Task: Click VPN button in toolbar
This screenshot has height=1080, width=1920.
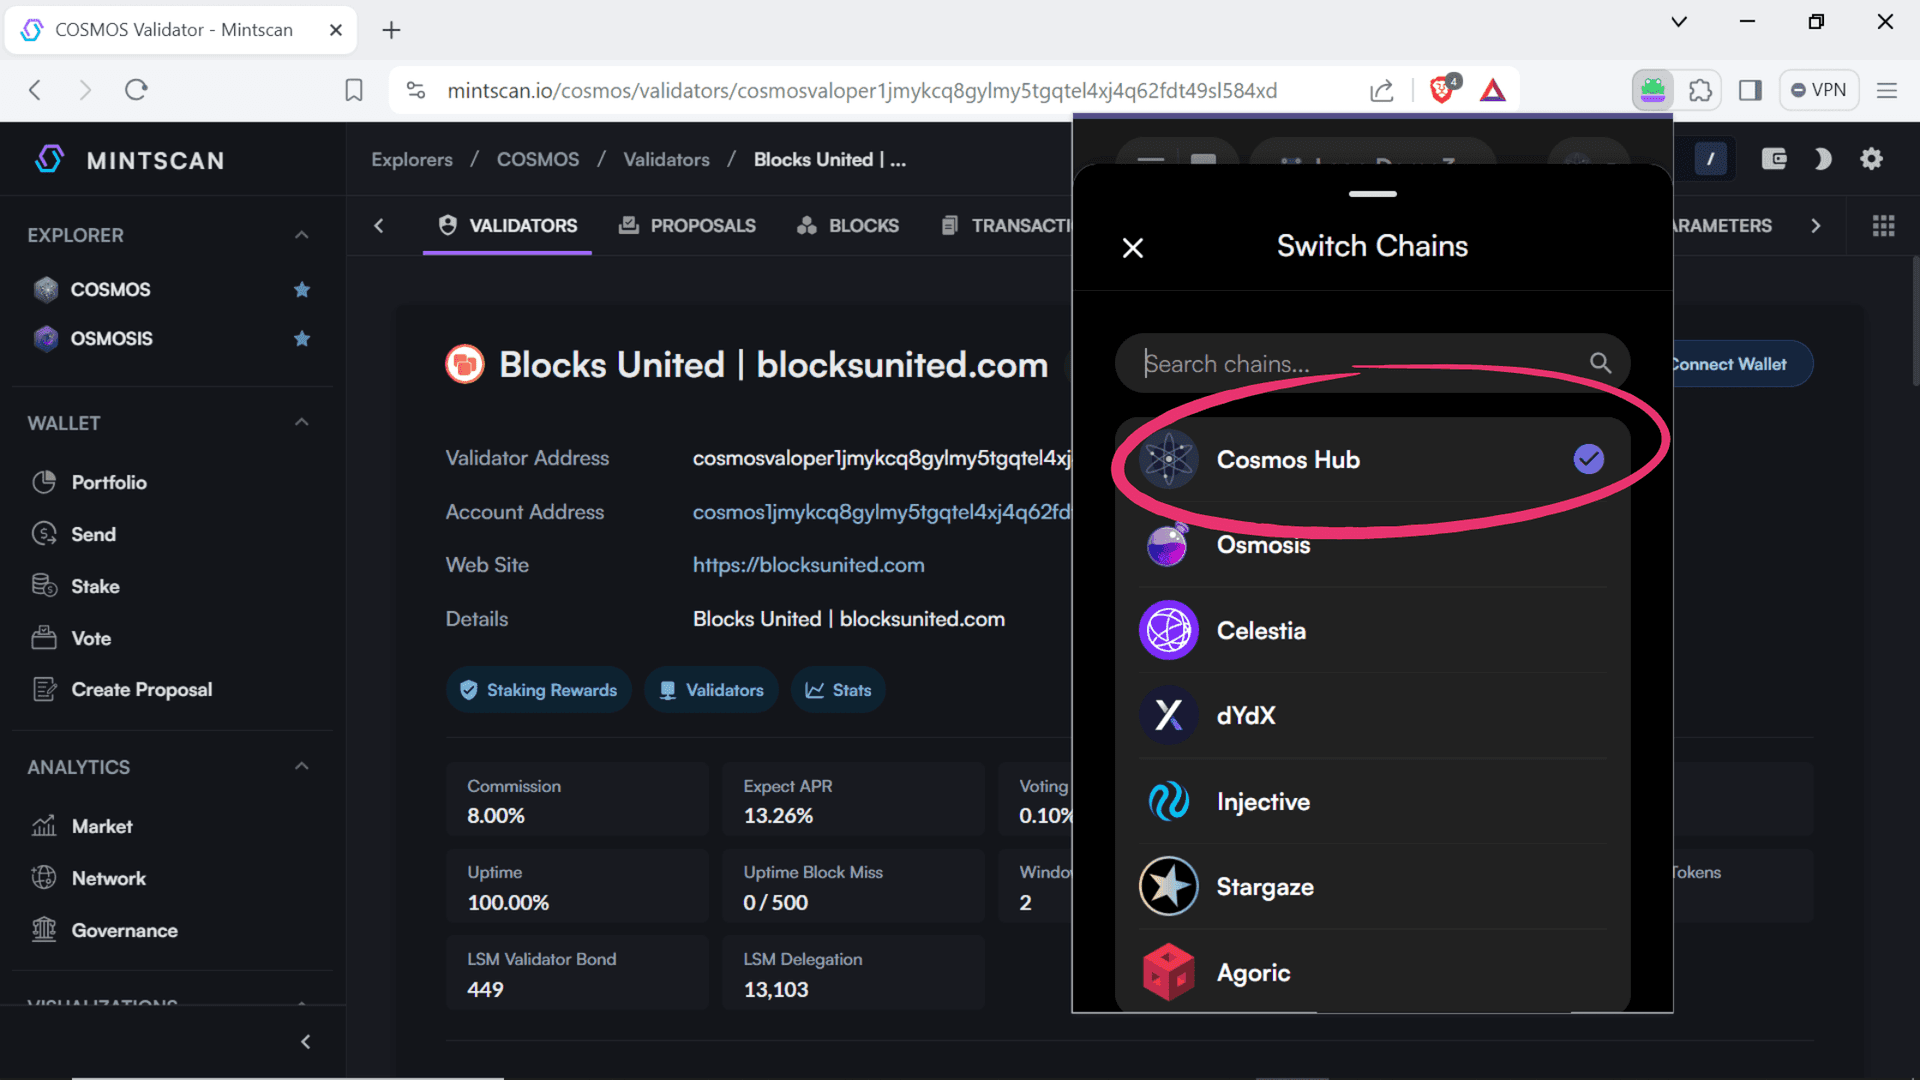Action: pos(1818,90)
